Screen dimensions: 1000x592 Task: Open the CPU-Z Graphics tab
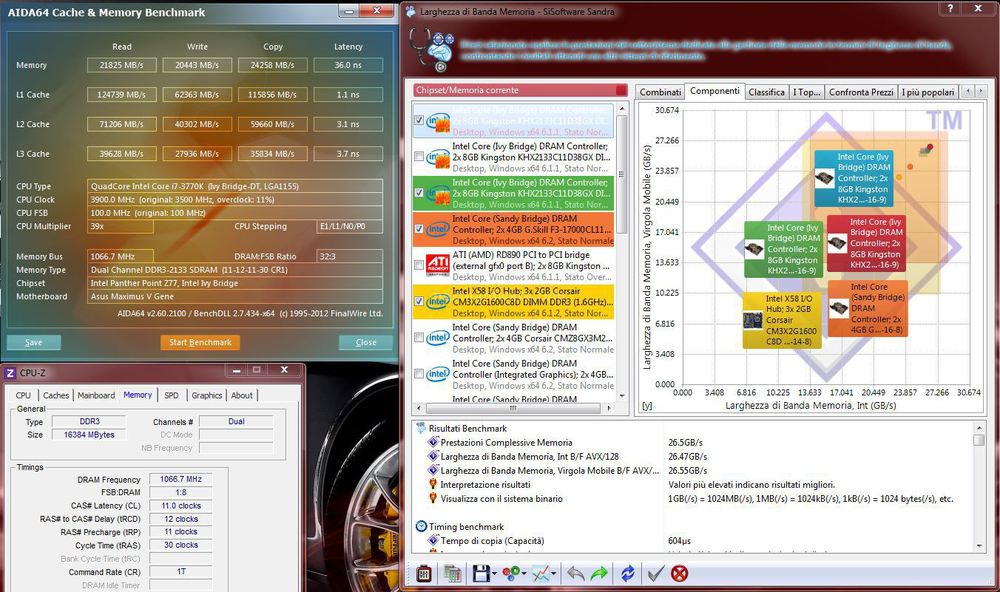(x=207, y=395)
